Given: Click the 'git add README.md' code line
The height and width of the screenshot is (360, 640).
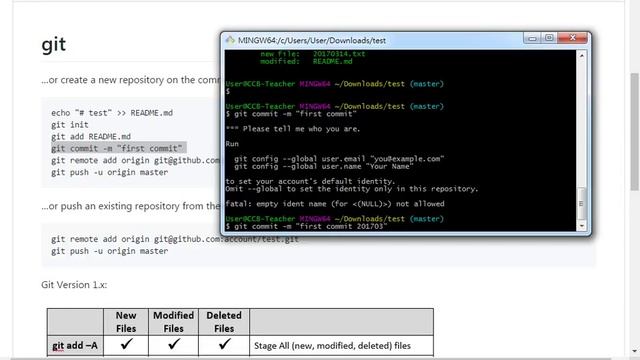Looking at the screenshot, I should click(91, 136).
